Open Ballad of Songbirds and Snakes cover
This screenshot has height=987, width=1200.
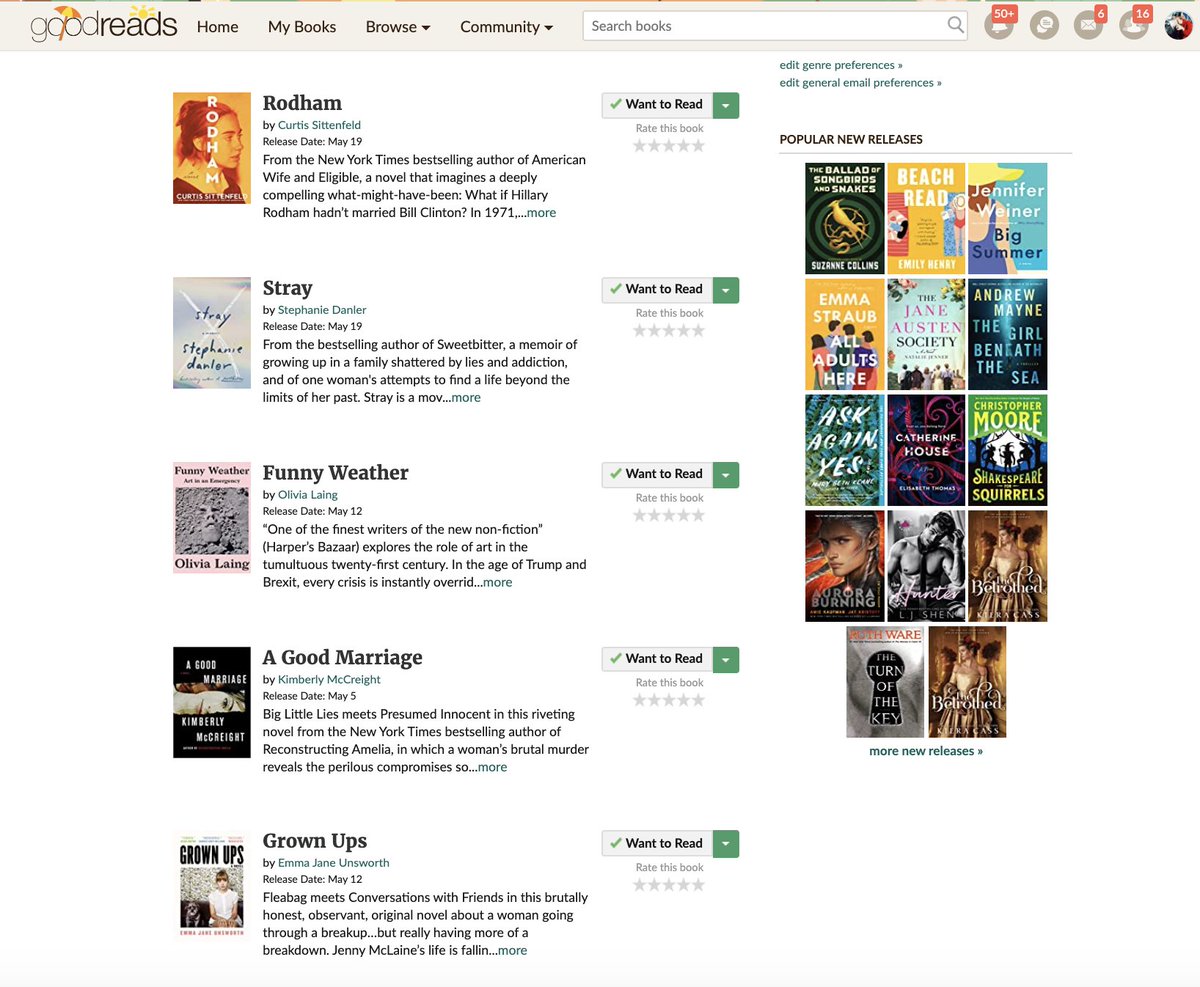(x=845, y=218)
